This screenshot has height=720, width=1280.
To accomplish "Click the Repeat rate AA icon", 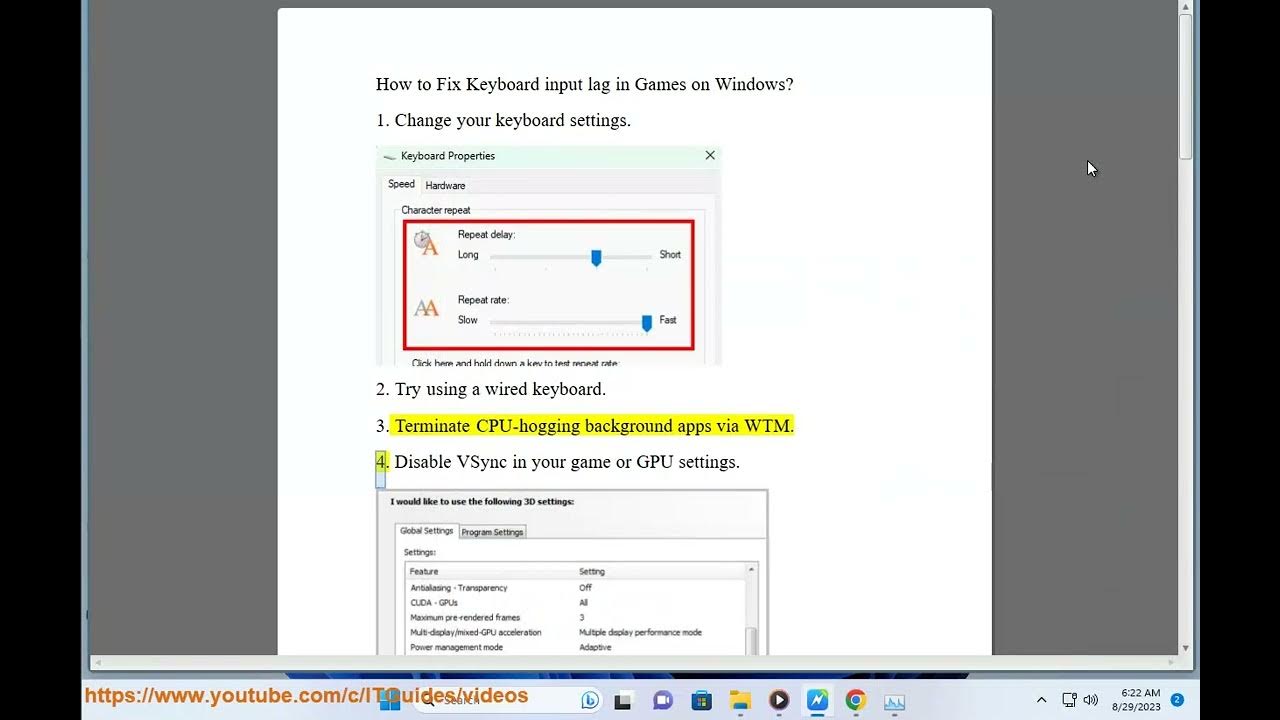I will 427,309.
